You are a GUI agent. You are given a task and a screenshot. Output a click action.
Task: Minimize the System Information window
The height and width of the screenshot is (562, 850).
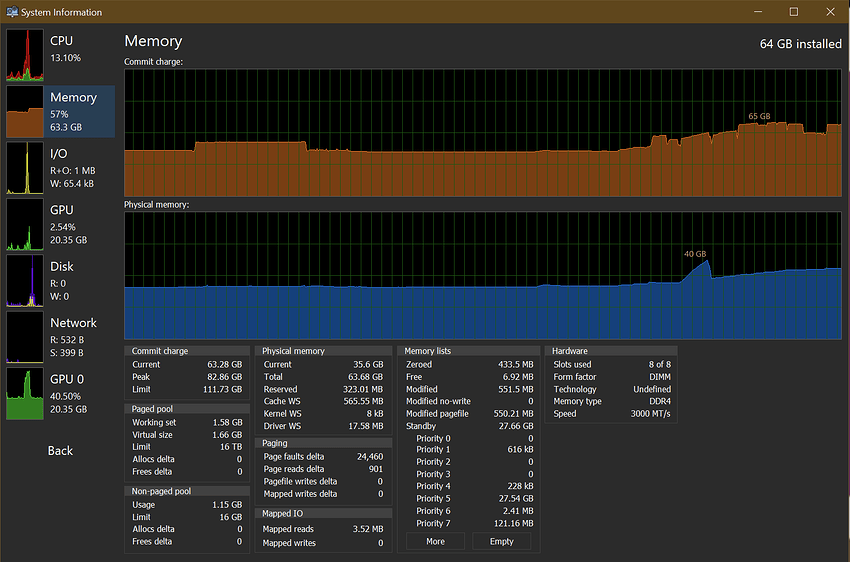(x=759, y=12)
